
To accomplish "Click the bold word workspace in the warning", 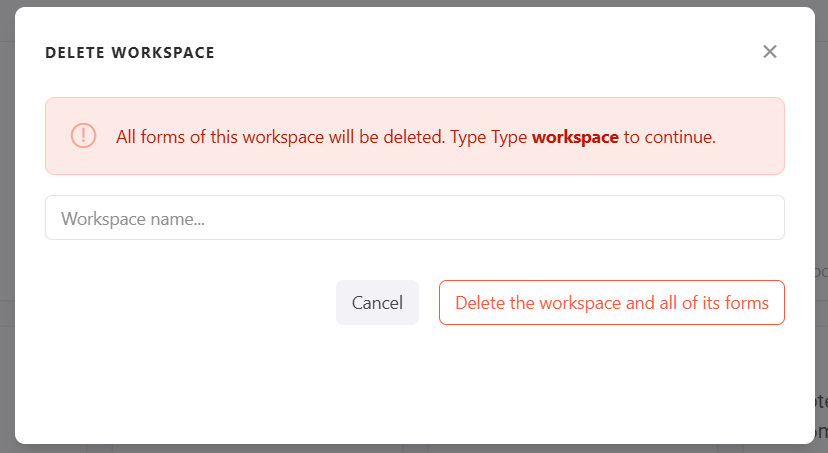I will (575, 137).
